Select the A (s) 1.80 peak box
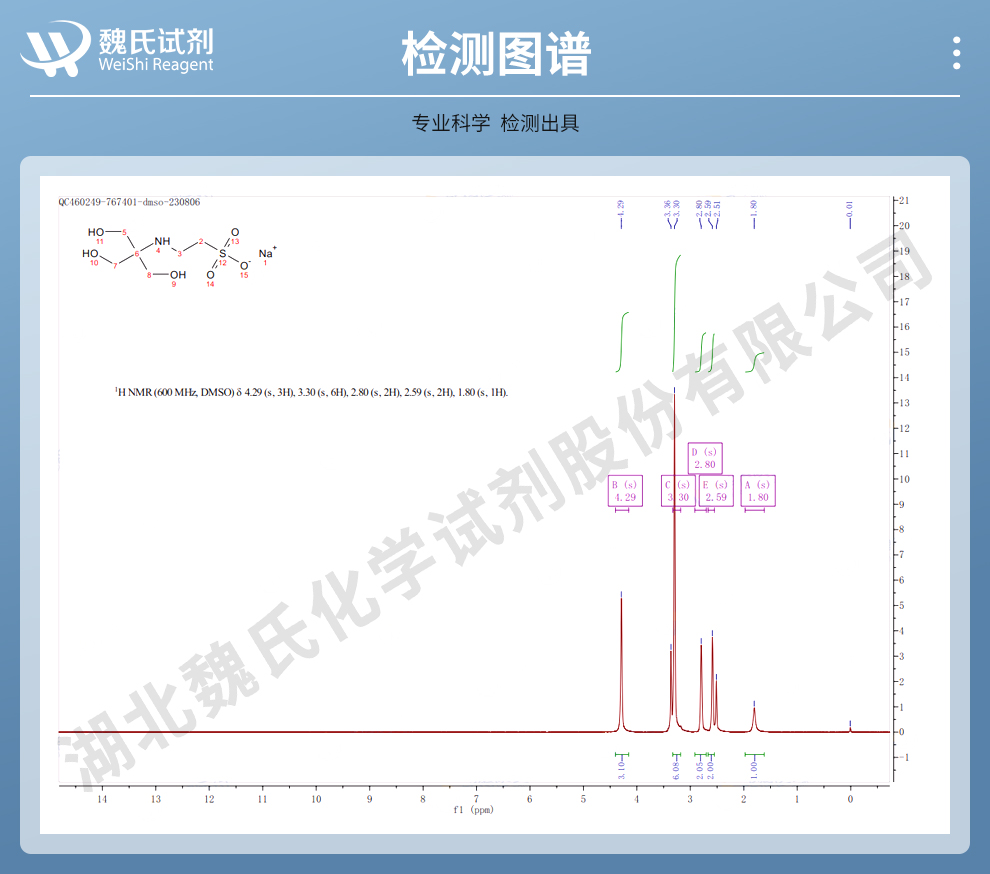Viewport: 990px width, 874px height. pos(757,491)
